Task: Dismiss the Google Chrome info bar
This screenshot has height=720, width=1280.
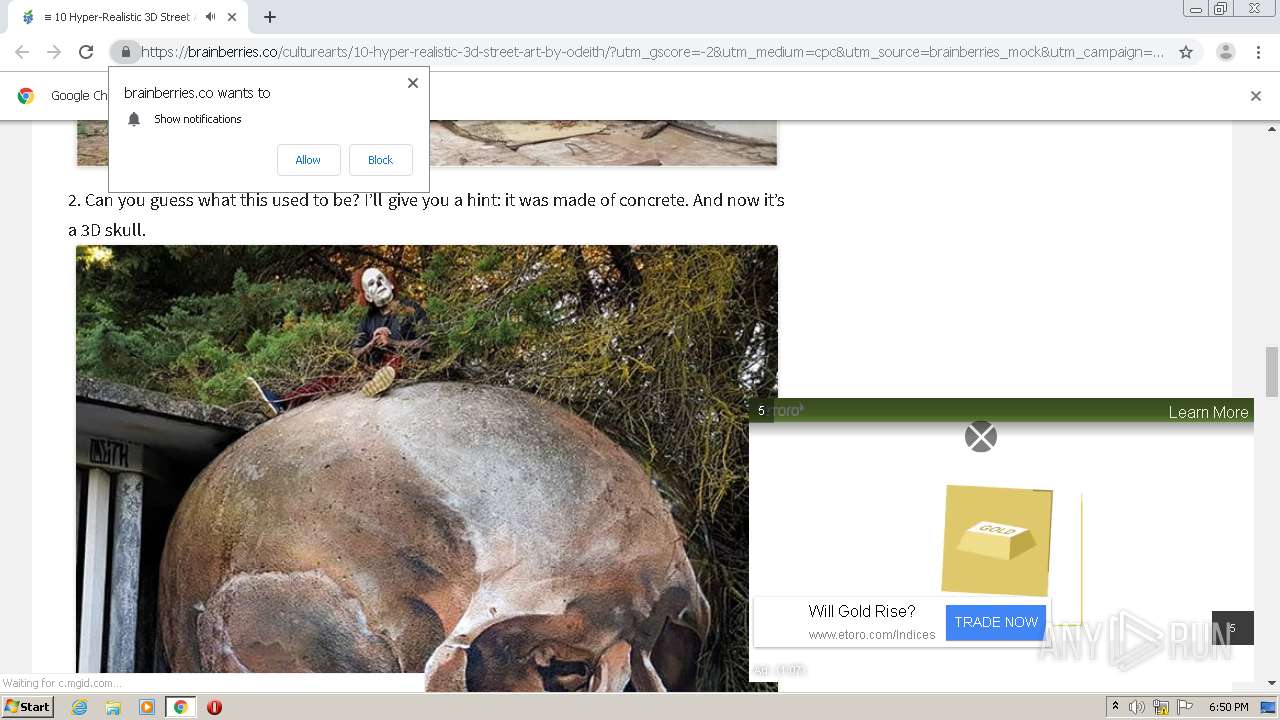Action: point(1256,96)
